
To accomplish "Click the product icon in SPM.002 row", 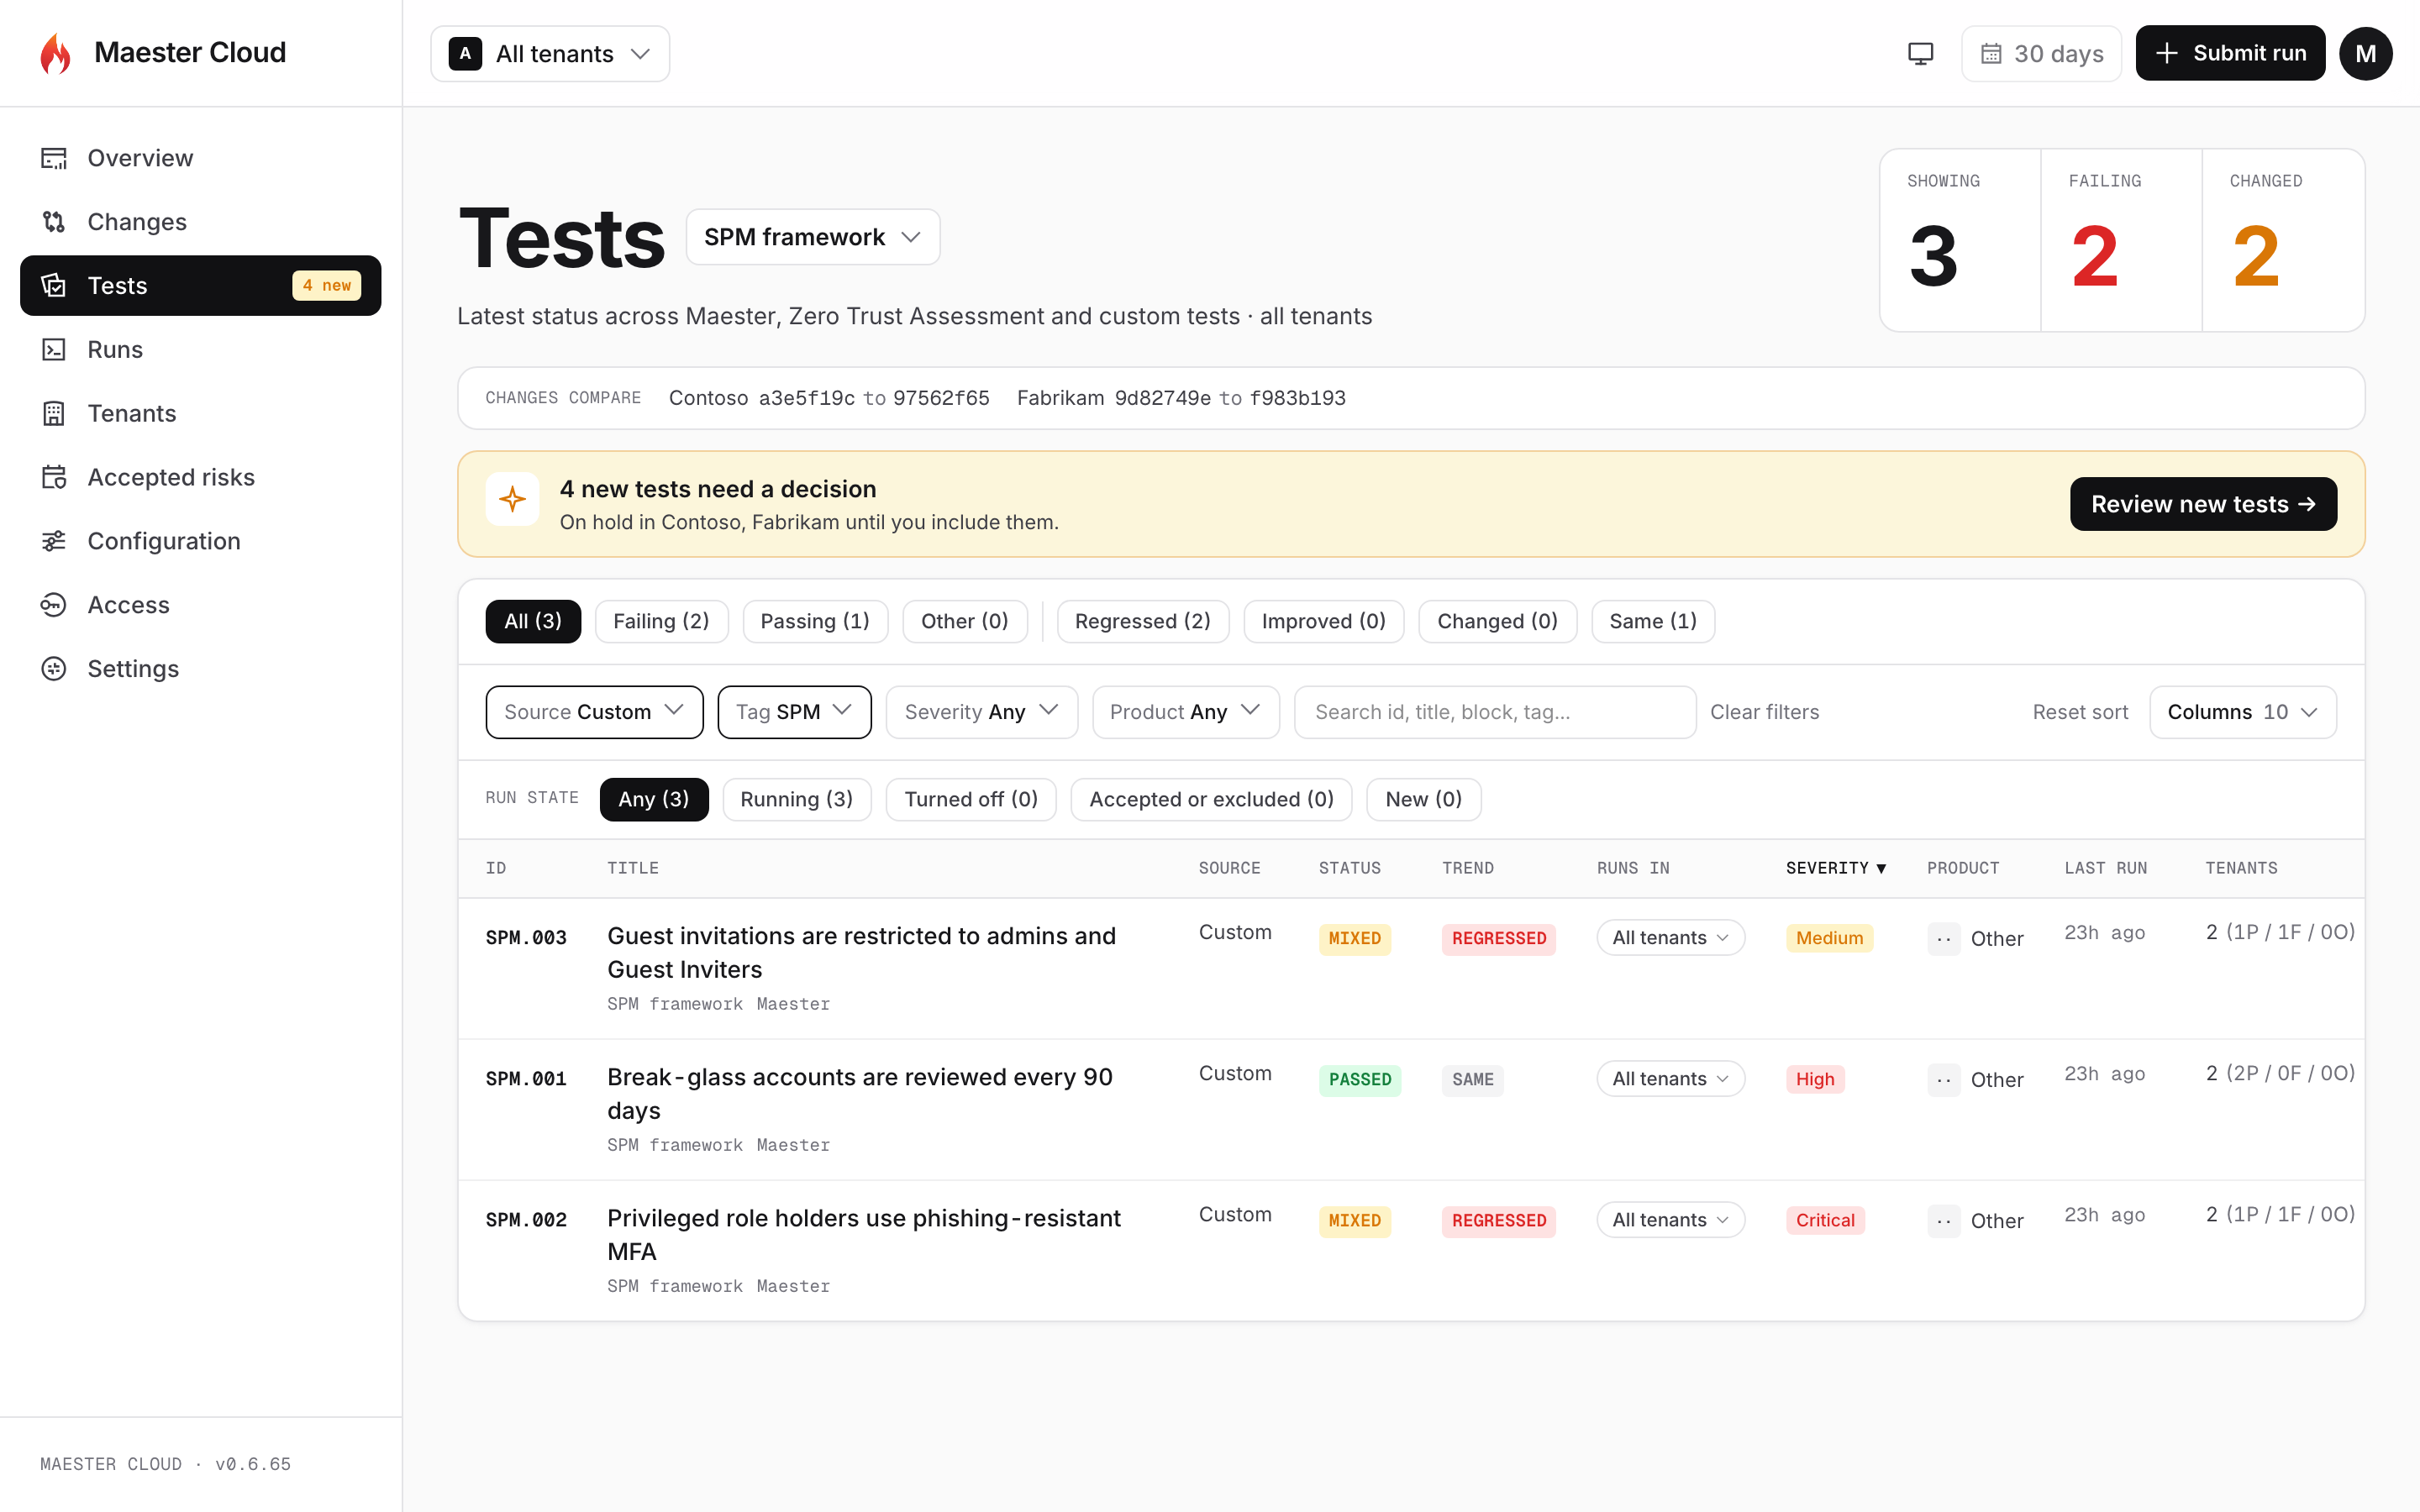I will pos(1944,1221).
